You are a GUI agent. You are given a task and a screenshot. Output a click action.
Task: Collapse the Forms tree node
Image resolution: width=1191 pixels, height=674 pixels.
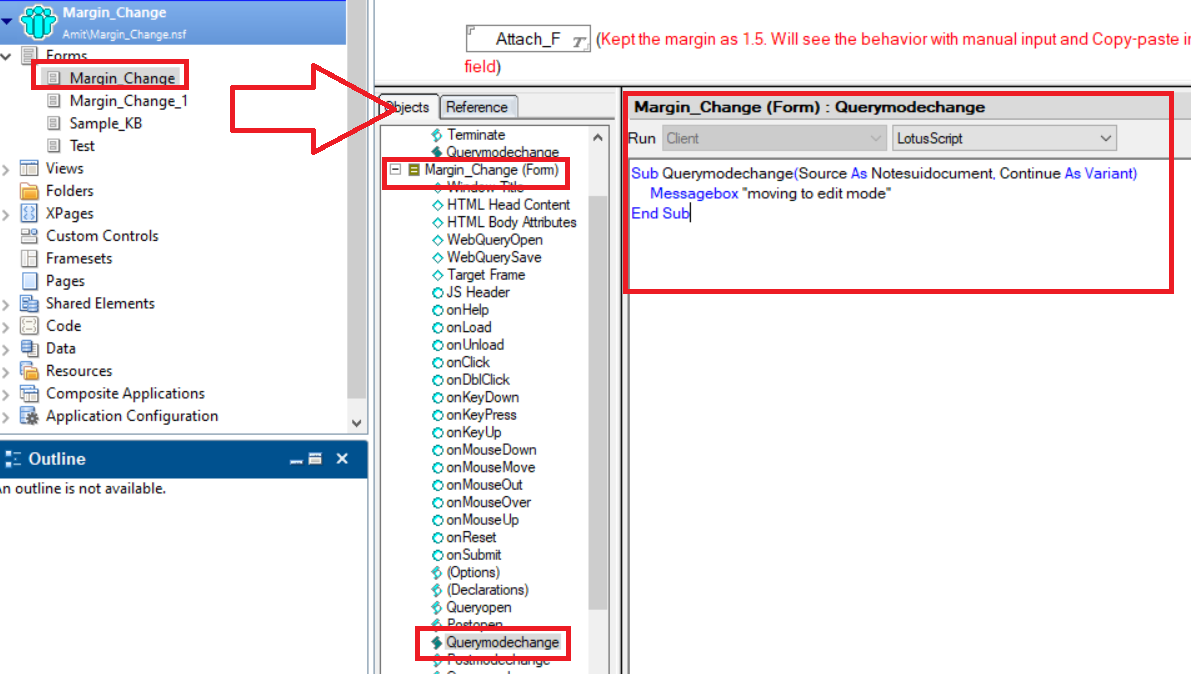[8, 56]
